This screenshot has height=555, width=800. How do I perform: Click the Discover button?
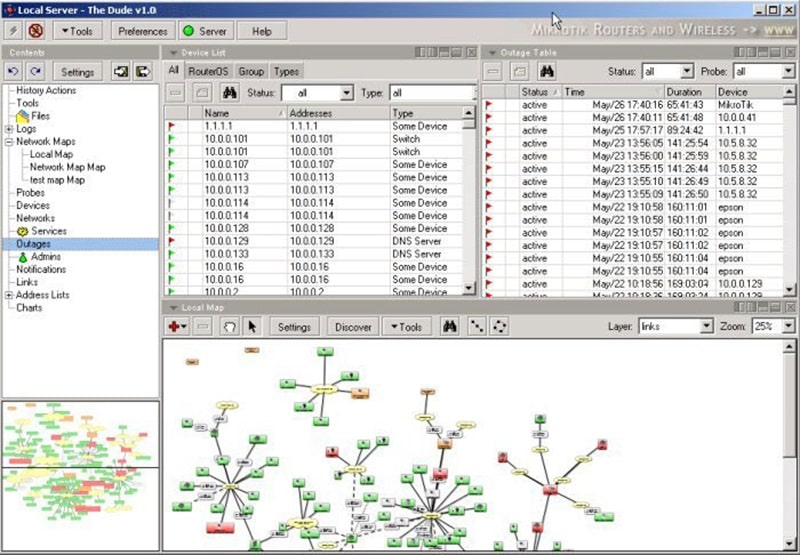point(353,326)
